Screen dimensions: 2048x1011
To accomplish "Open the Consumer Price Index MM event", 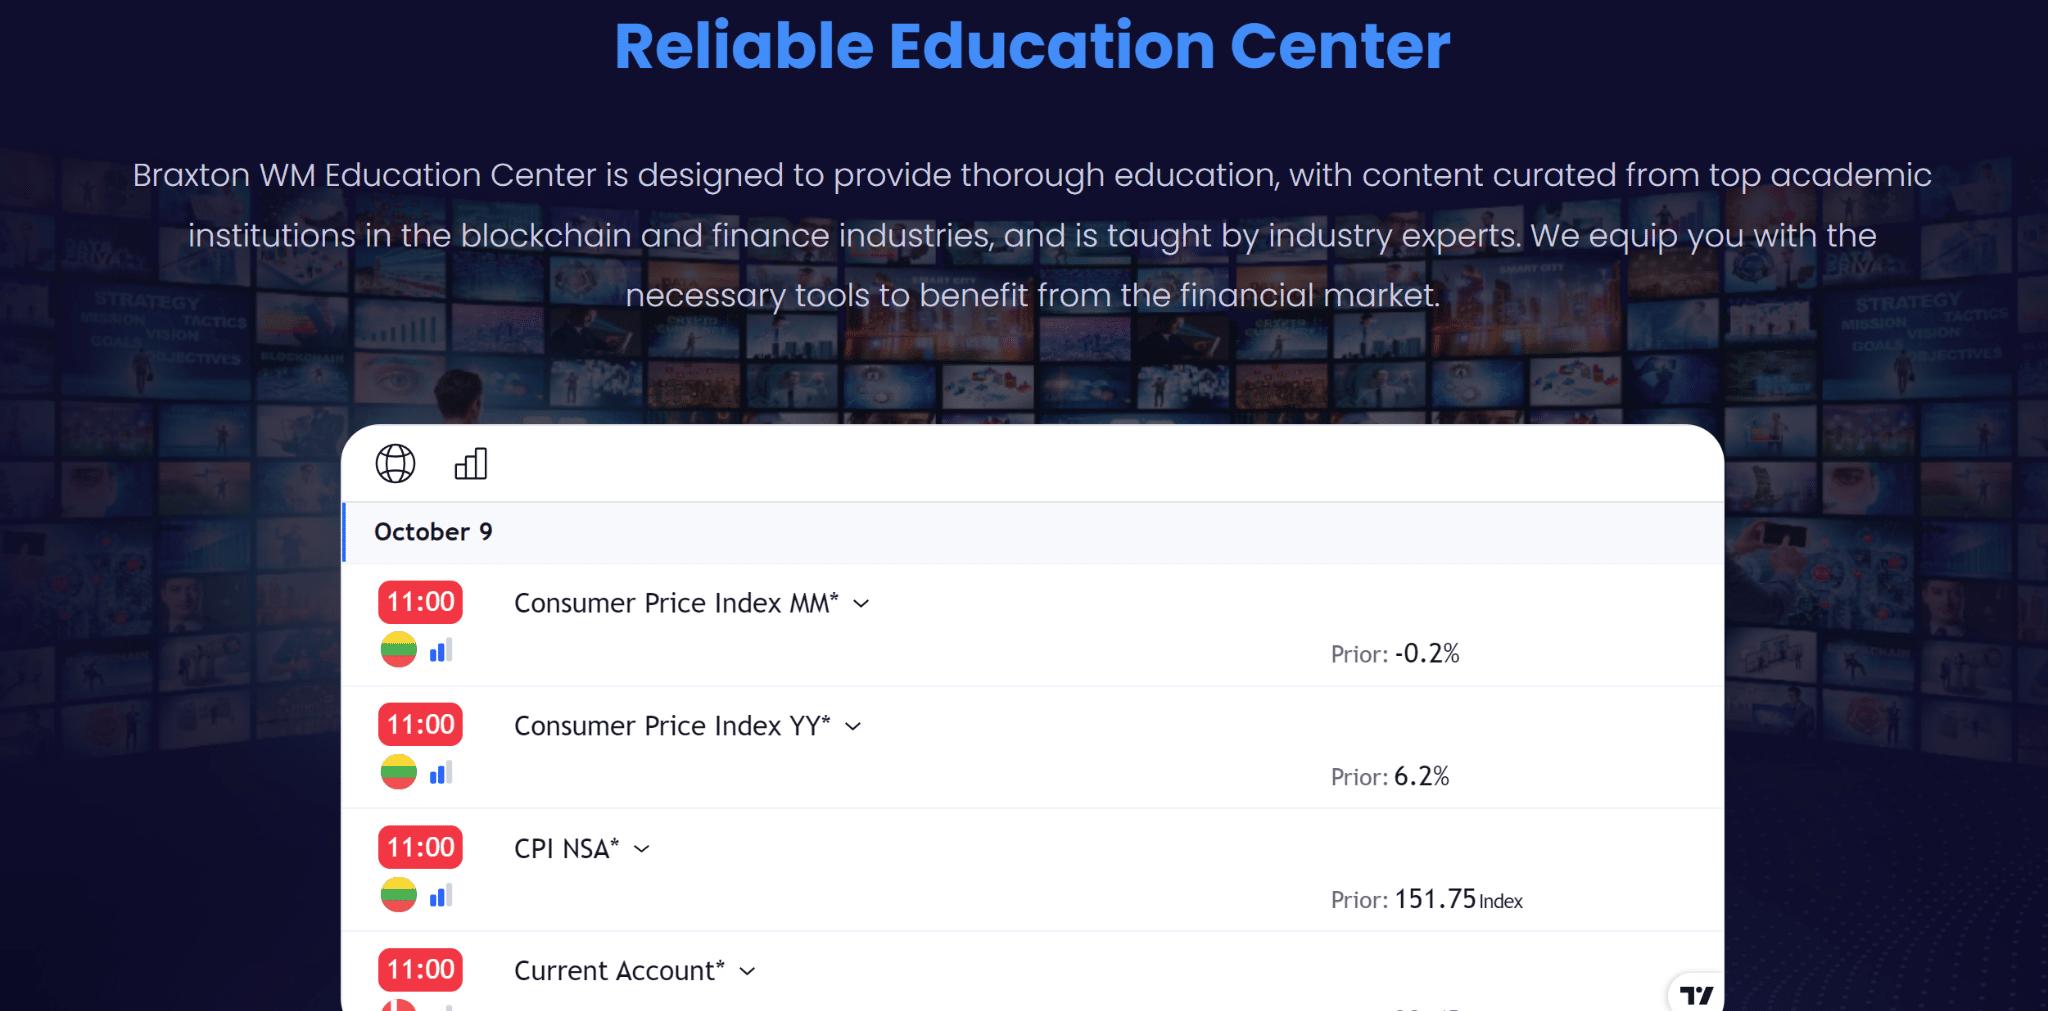I will [x=676, y=603].
